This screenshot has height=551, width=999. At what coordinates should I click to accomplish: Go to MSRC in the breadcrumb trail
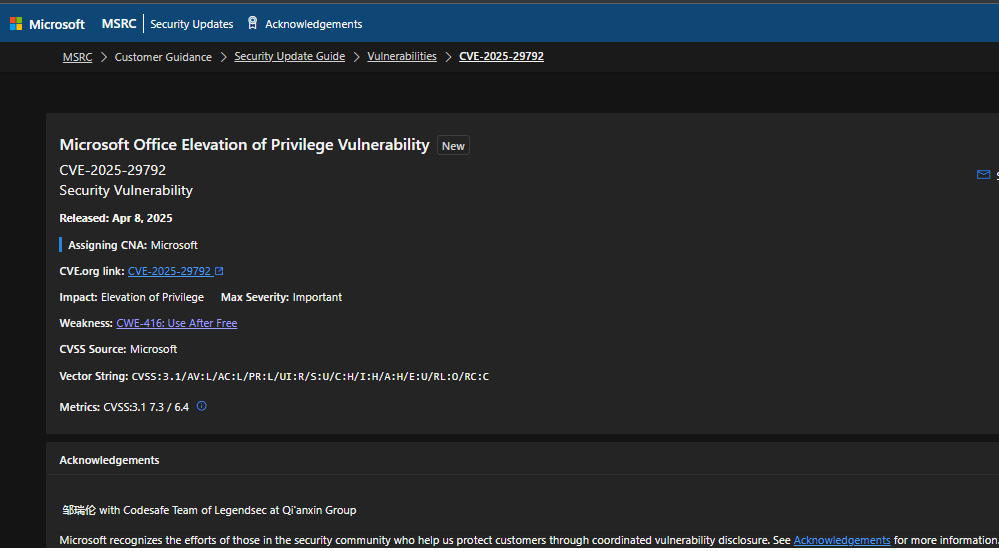click(x=77, y=57)
